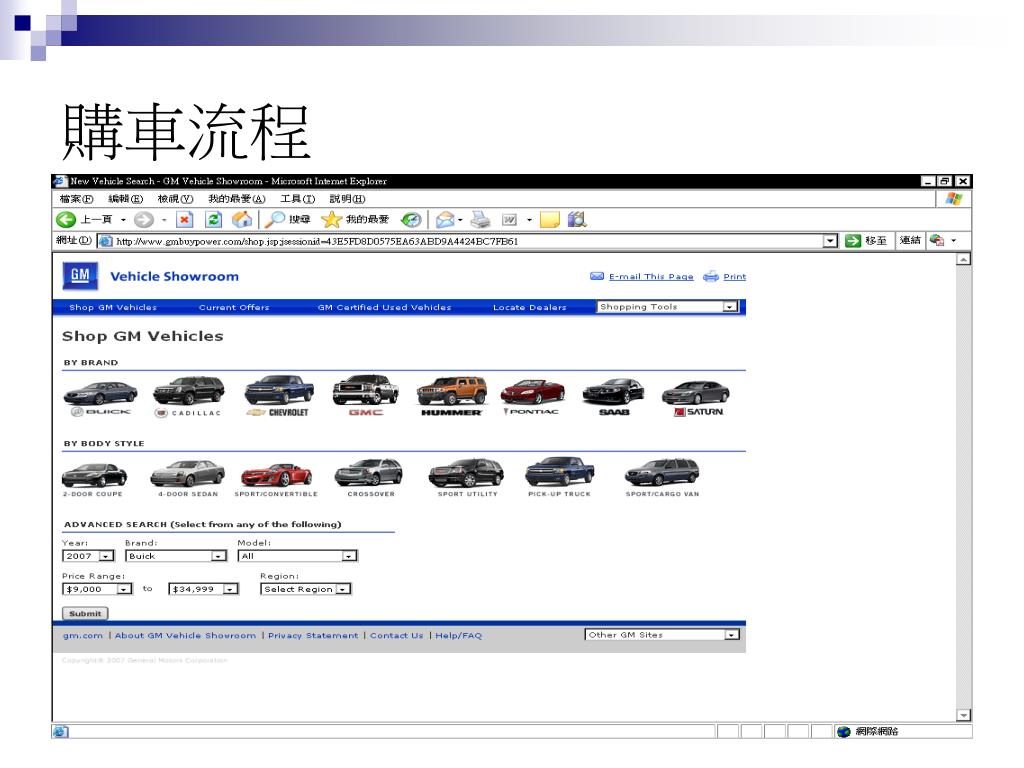Screen dimensions: 1024x768
Task: Open the Select Region dropdown
Action: [306, 589]
